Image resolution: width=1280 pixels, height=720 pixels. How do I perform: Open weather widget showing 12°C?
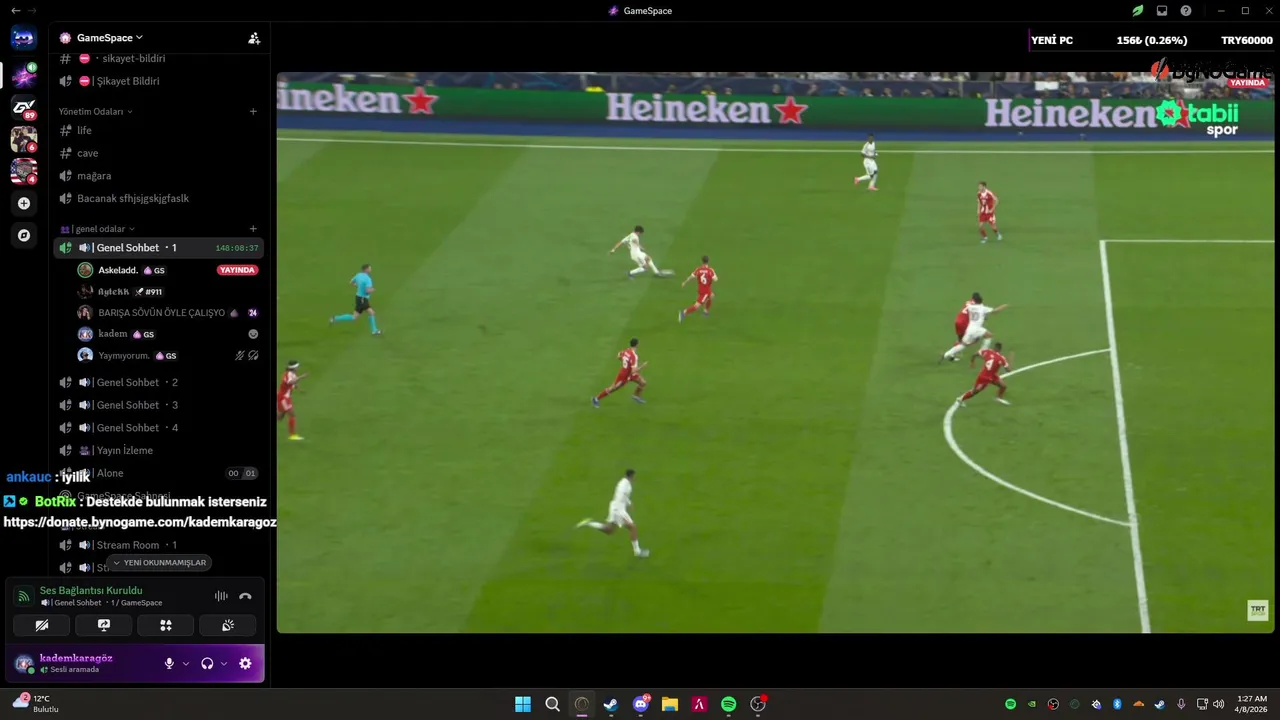click(x=35, y=703)
